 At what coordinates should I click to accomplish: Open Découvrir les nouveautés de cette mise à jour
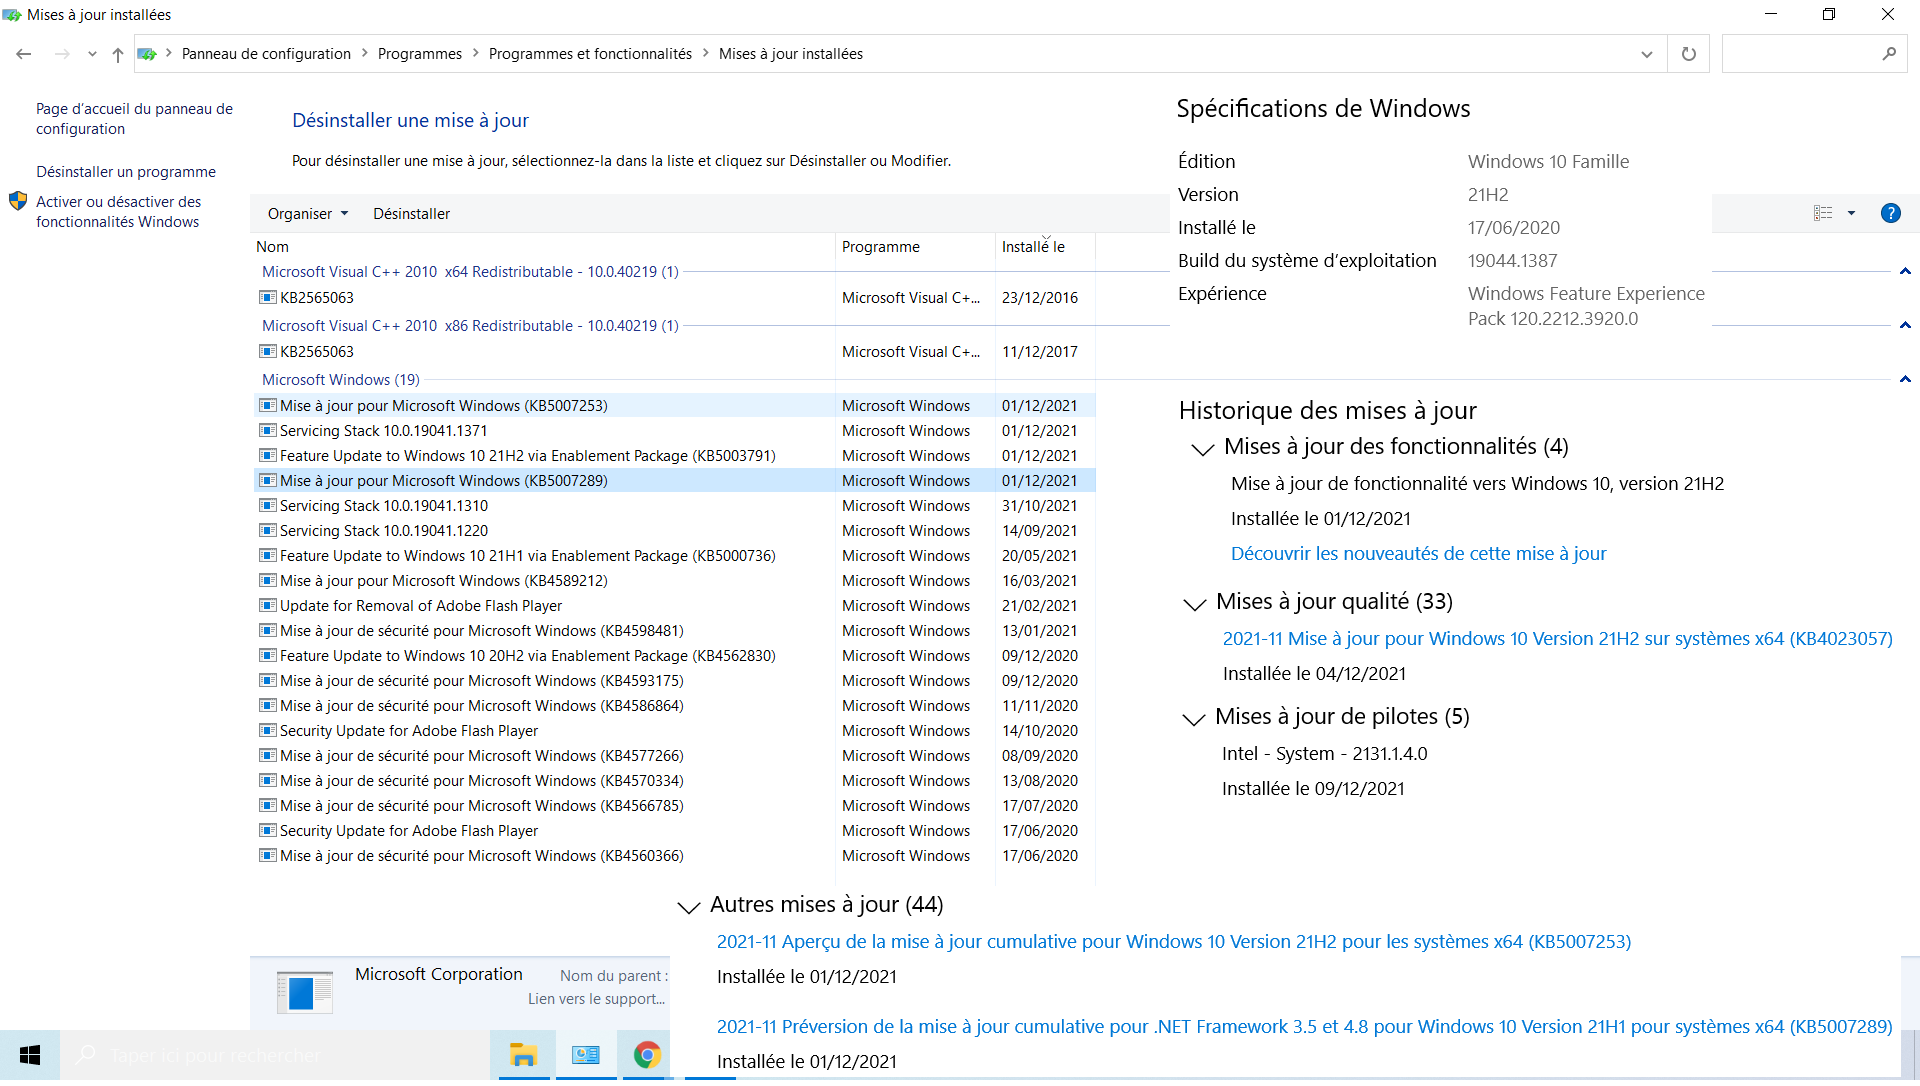pos(1418,554)
